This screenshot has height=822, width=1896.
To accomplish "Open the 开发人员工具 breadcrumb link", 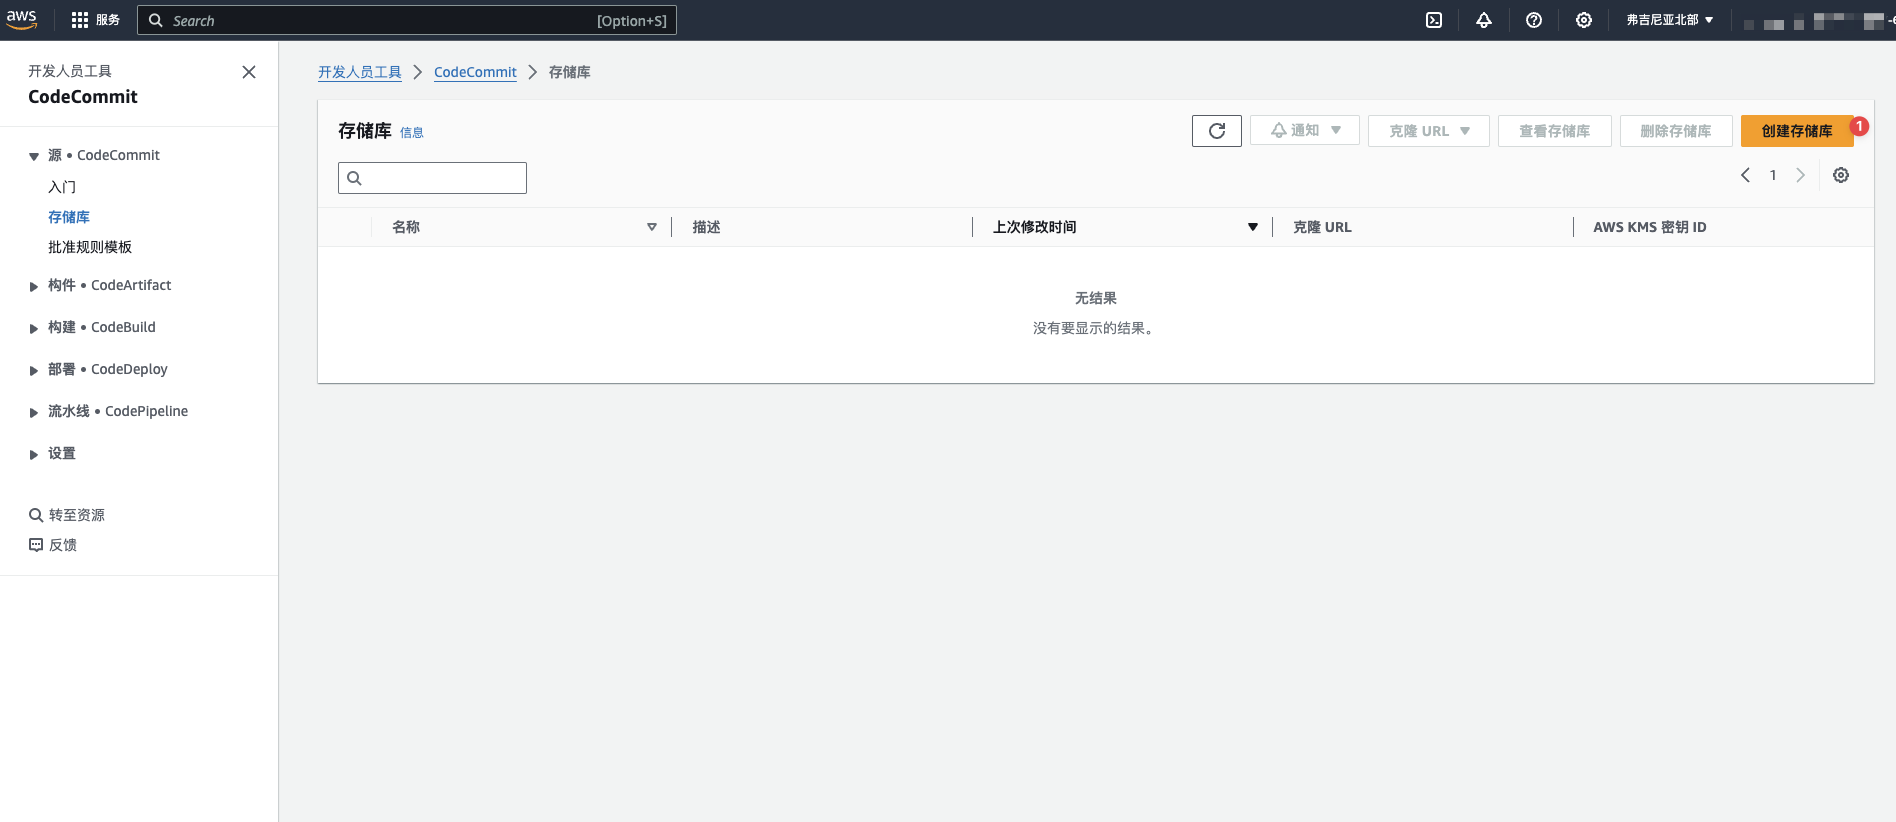I will pyautogui.click(x=360, y=72).
